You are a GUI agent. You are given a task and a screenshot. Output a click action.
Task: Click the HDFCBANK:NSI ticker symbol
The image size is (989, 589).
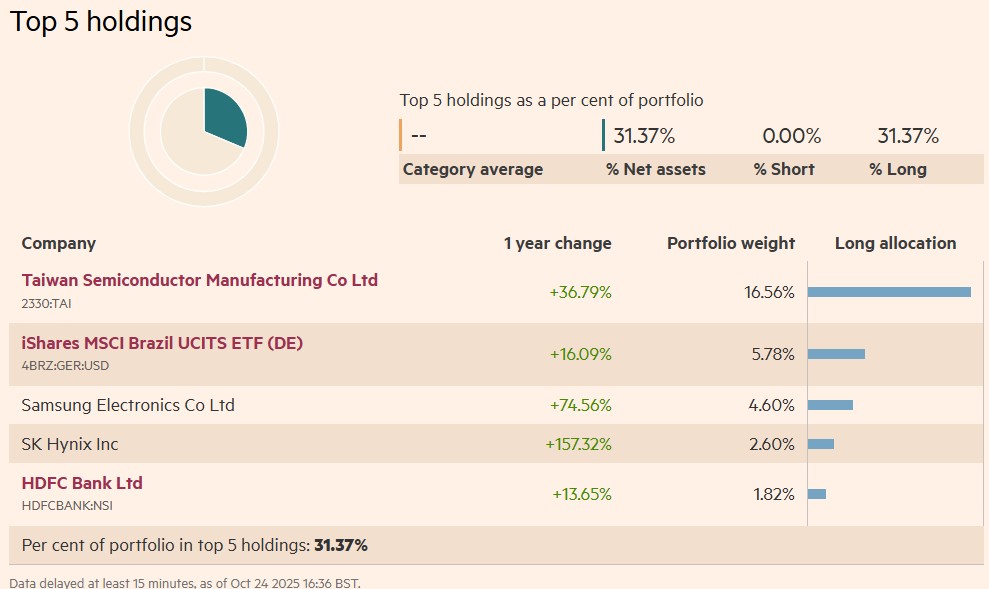[x=67, y=505]
